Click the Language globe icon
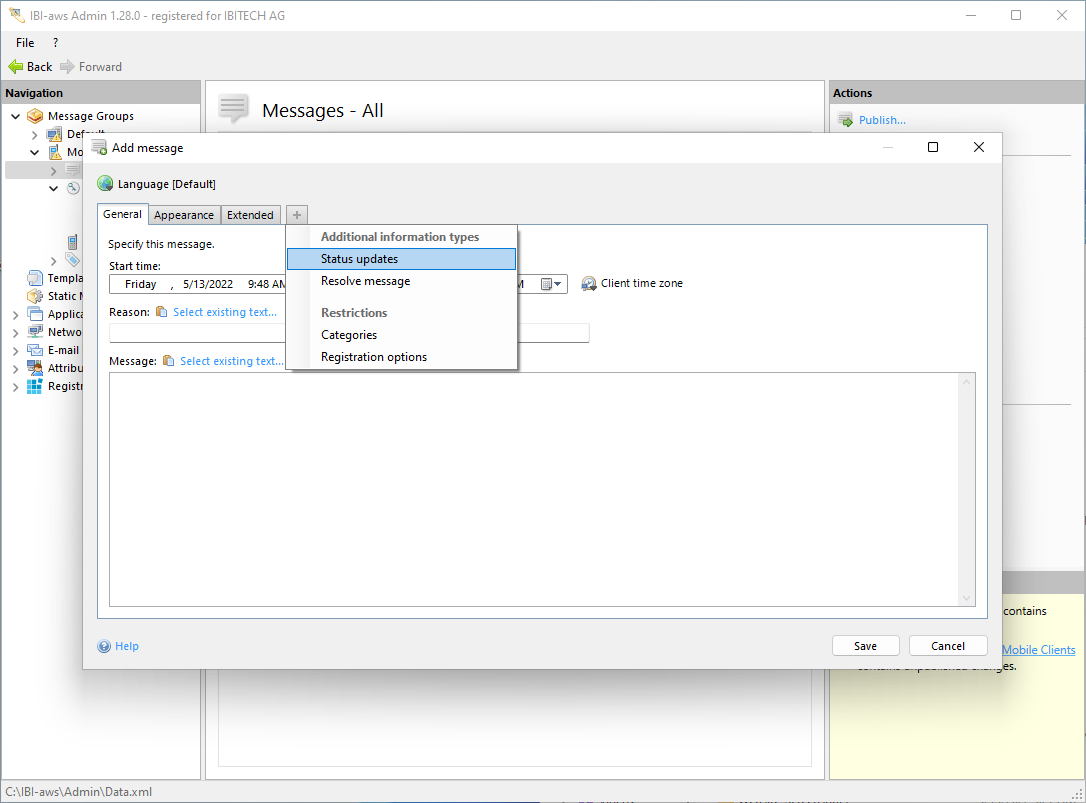This screenshot has width=1086, height=803. tap(105, 184)
